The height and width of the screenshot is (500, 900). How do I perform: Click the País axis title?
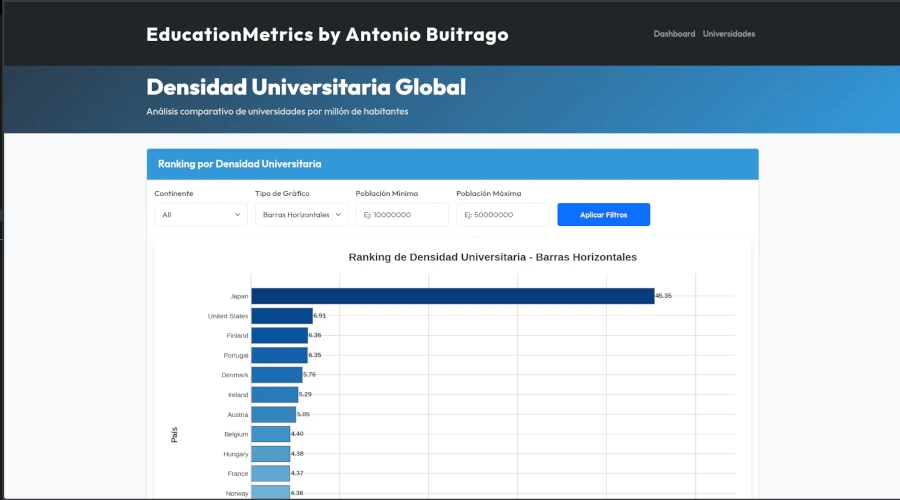tap(174, 435)
